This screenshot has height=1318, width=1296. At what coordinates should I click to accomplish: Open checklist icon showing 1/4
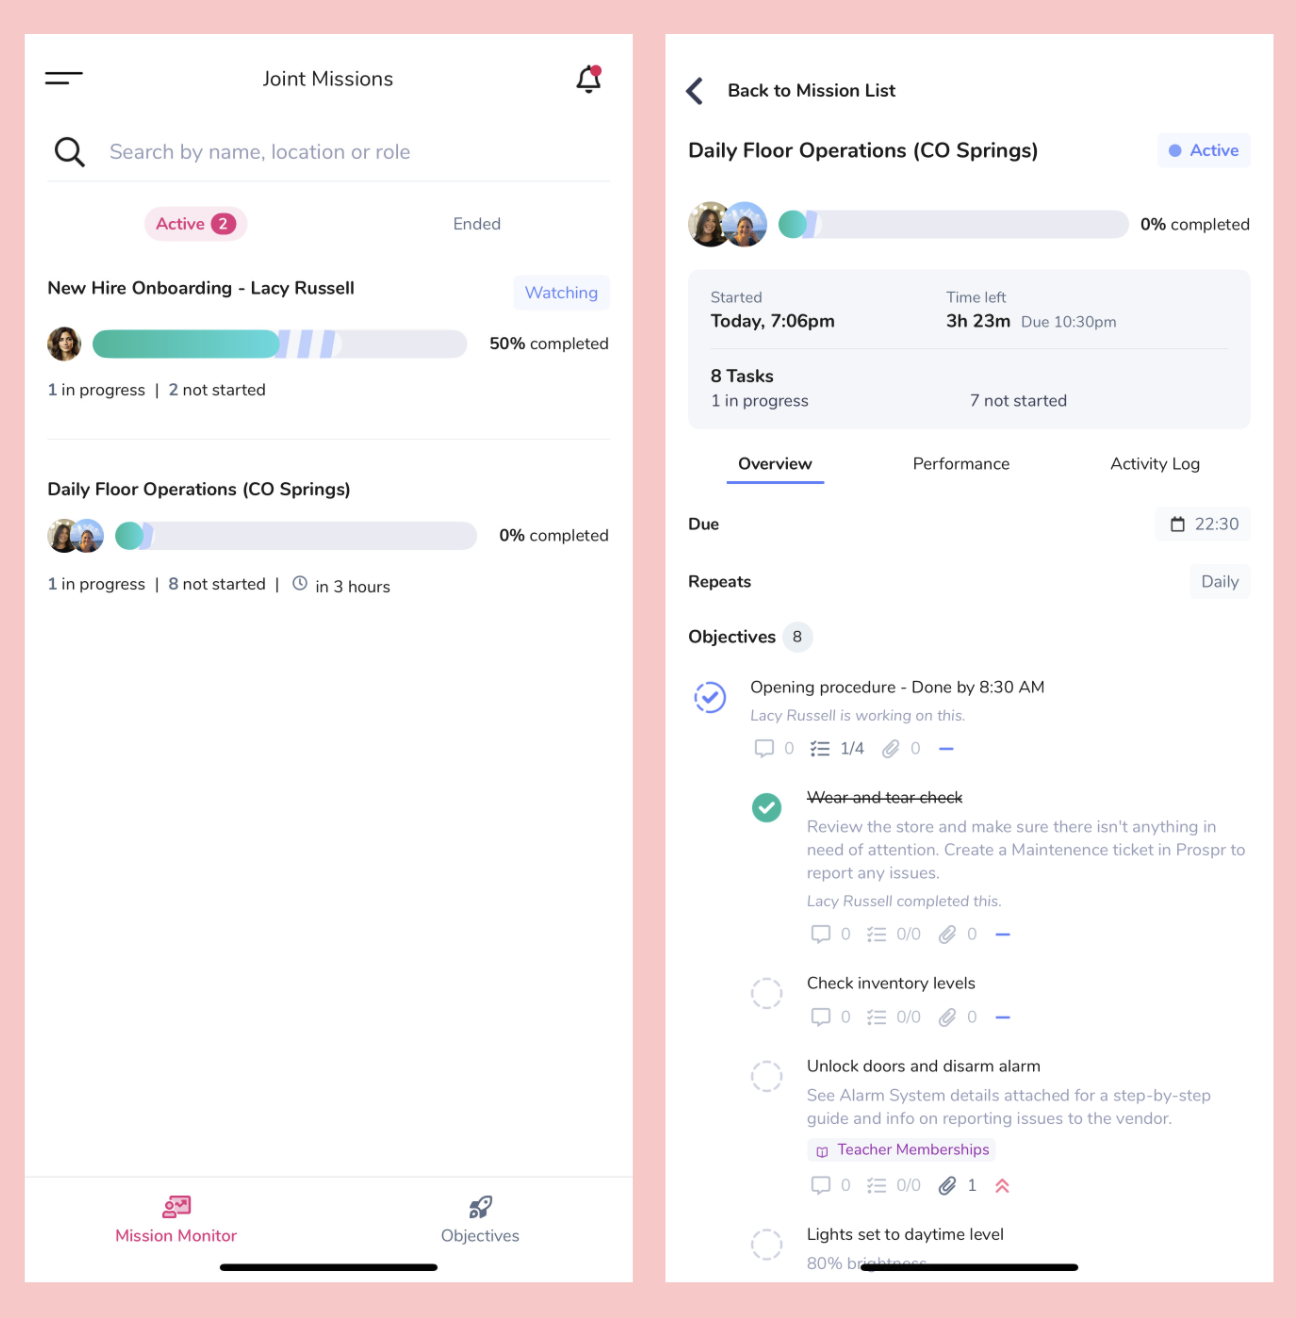coord(820,748)
